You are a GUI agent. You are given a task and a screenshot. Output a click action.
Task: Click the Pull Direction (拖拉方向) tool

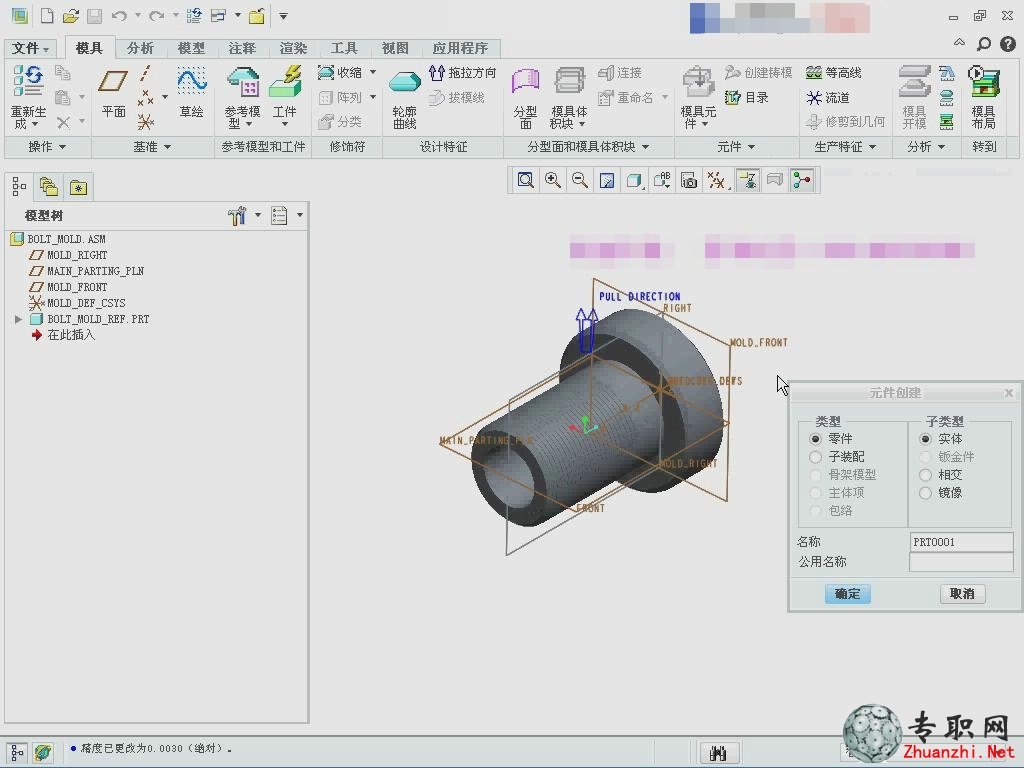tap(463, 72)
